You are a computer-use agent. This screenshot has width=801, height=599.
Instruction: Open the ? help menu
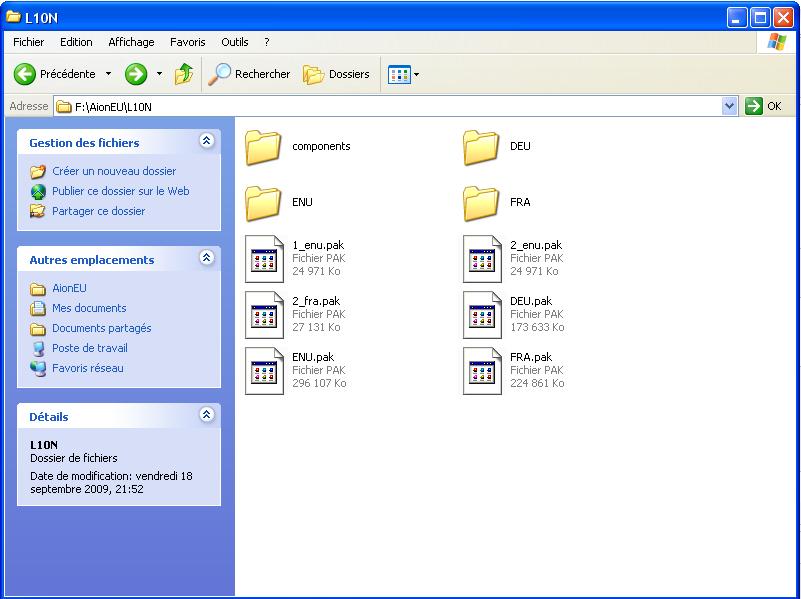click(x=267, y=42)
